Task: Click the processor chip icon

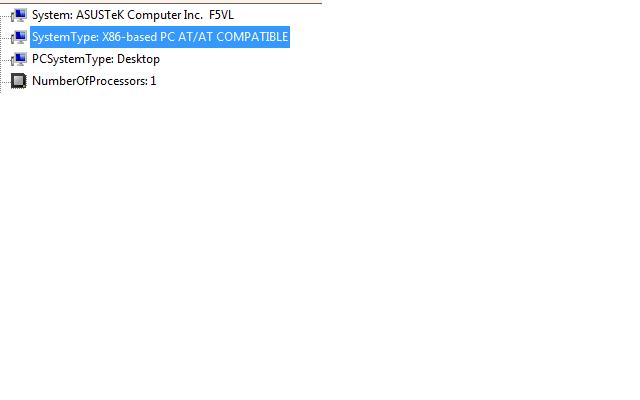Action: (x=18, y=81)
